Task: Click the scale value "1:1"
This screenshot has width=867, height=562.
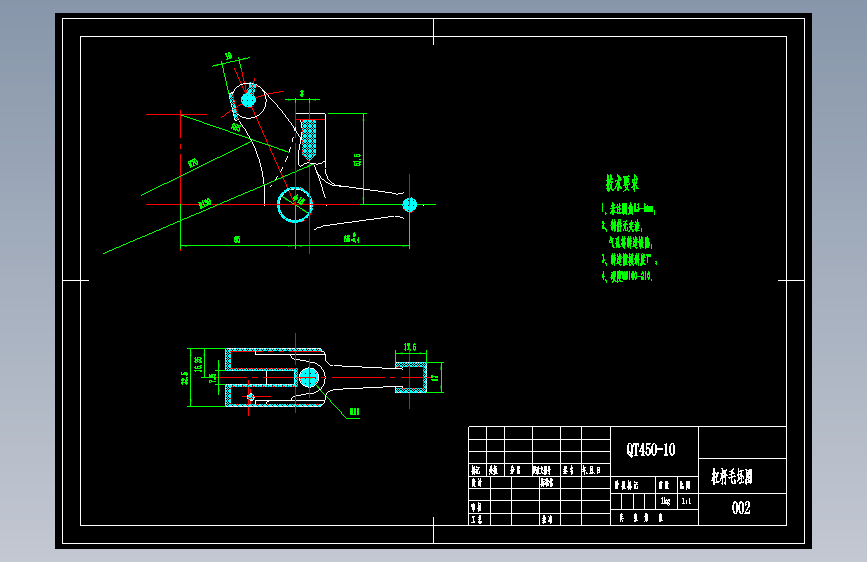Action: point(686,501)
